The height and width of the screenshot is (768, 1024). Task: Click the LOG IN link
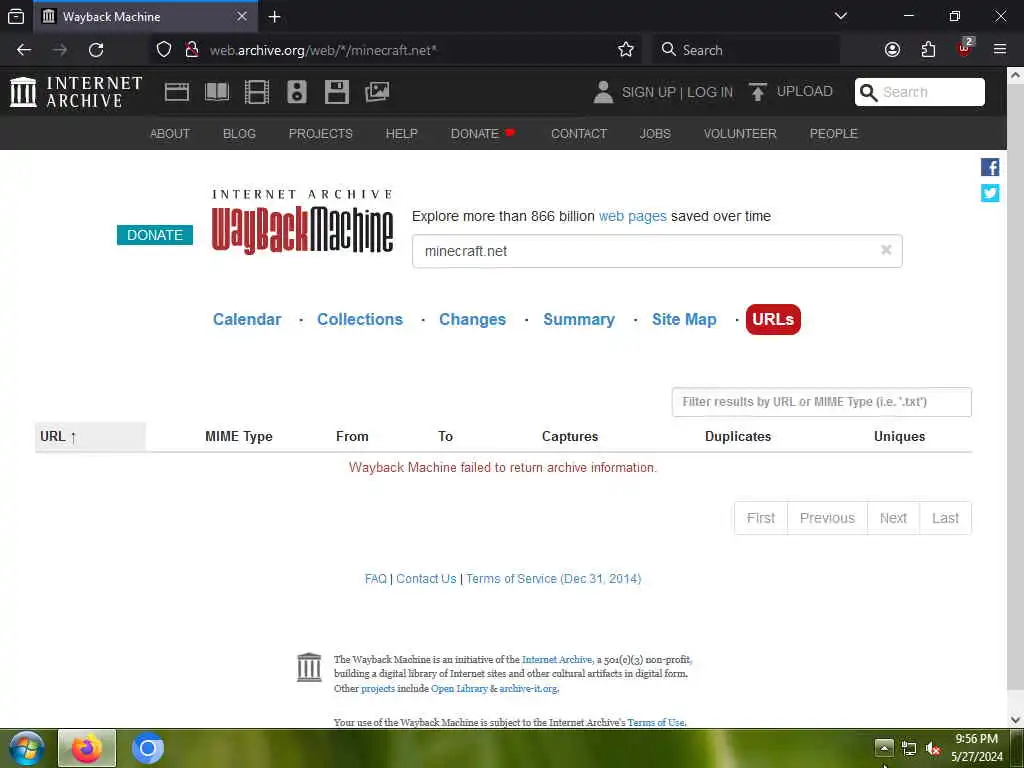(710, 92)
